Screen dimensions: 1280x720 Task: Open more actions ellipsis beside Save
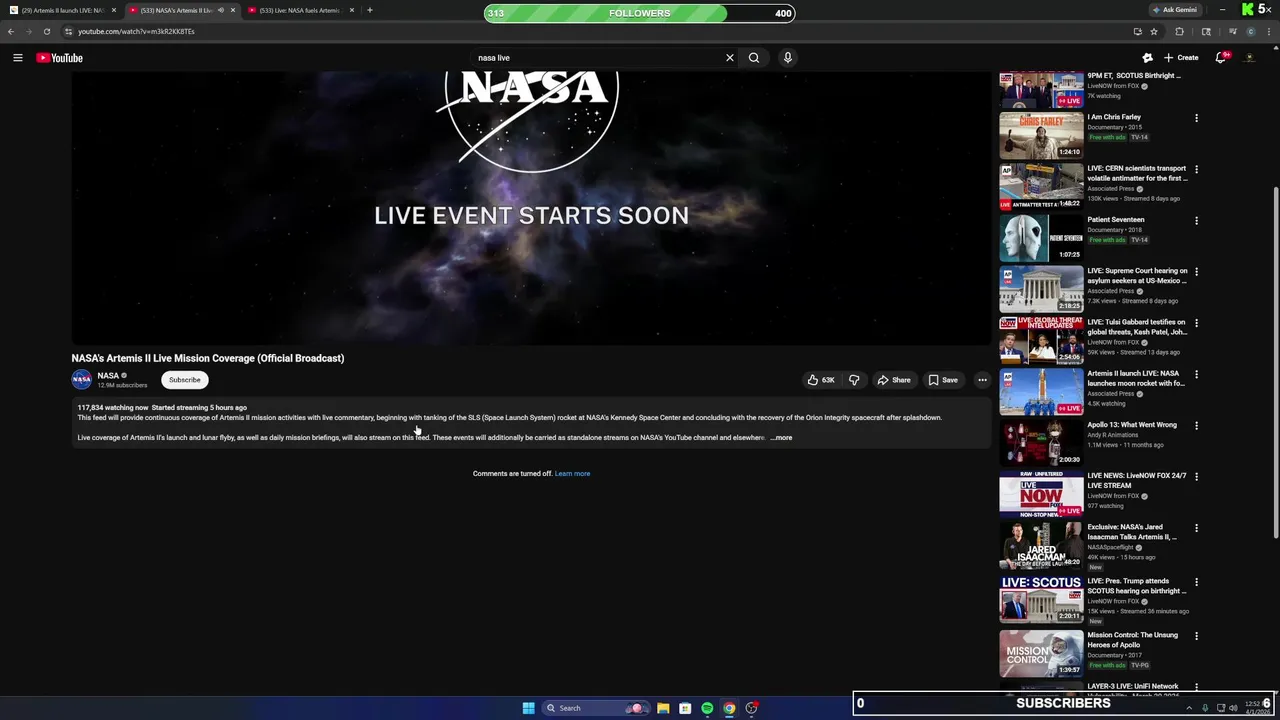click(982, 380)
